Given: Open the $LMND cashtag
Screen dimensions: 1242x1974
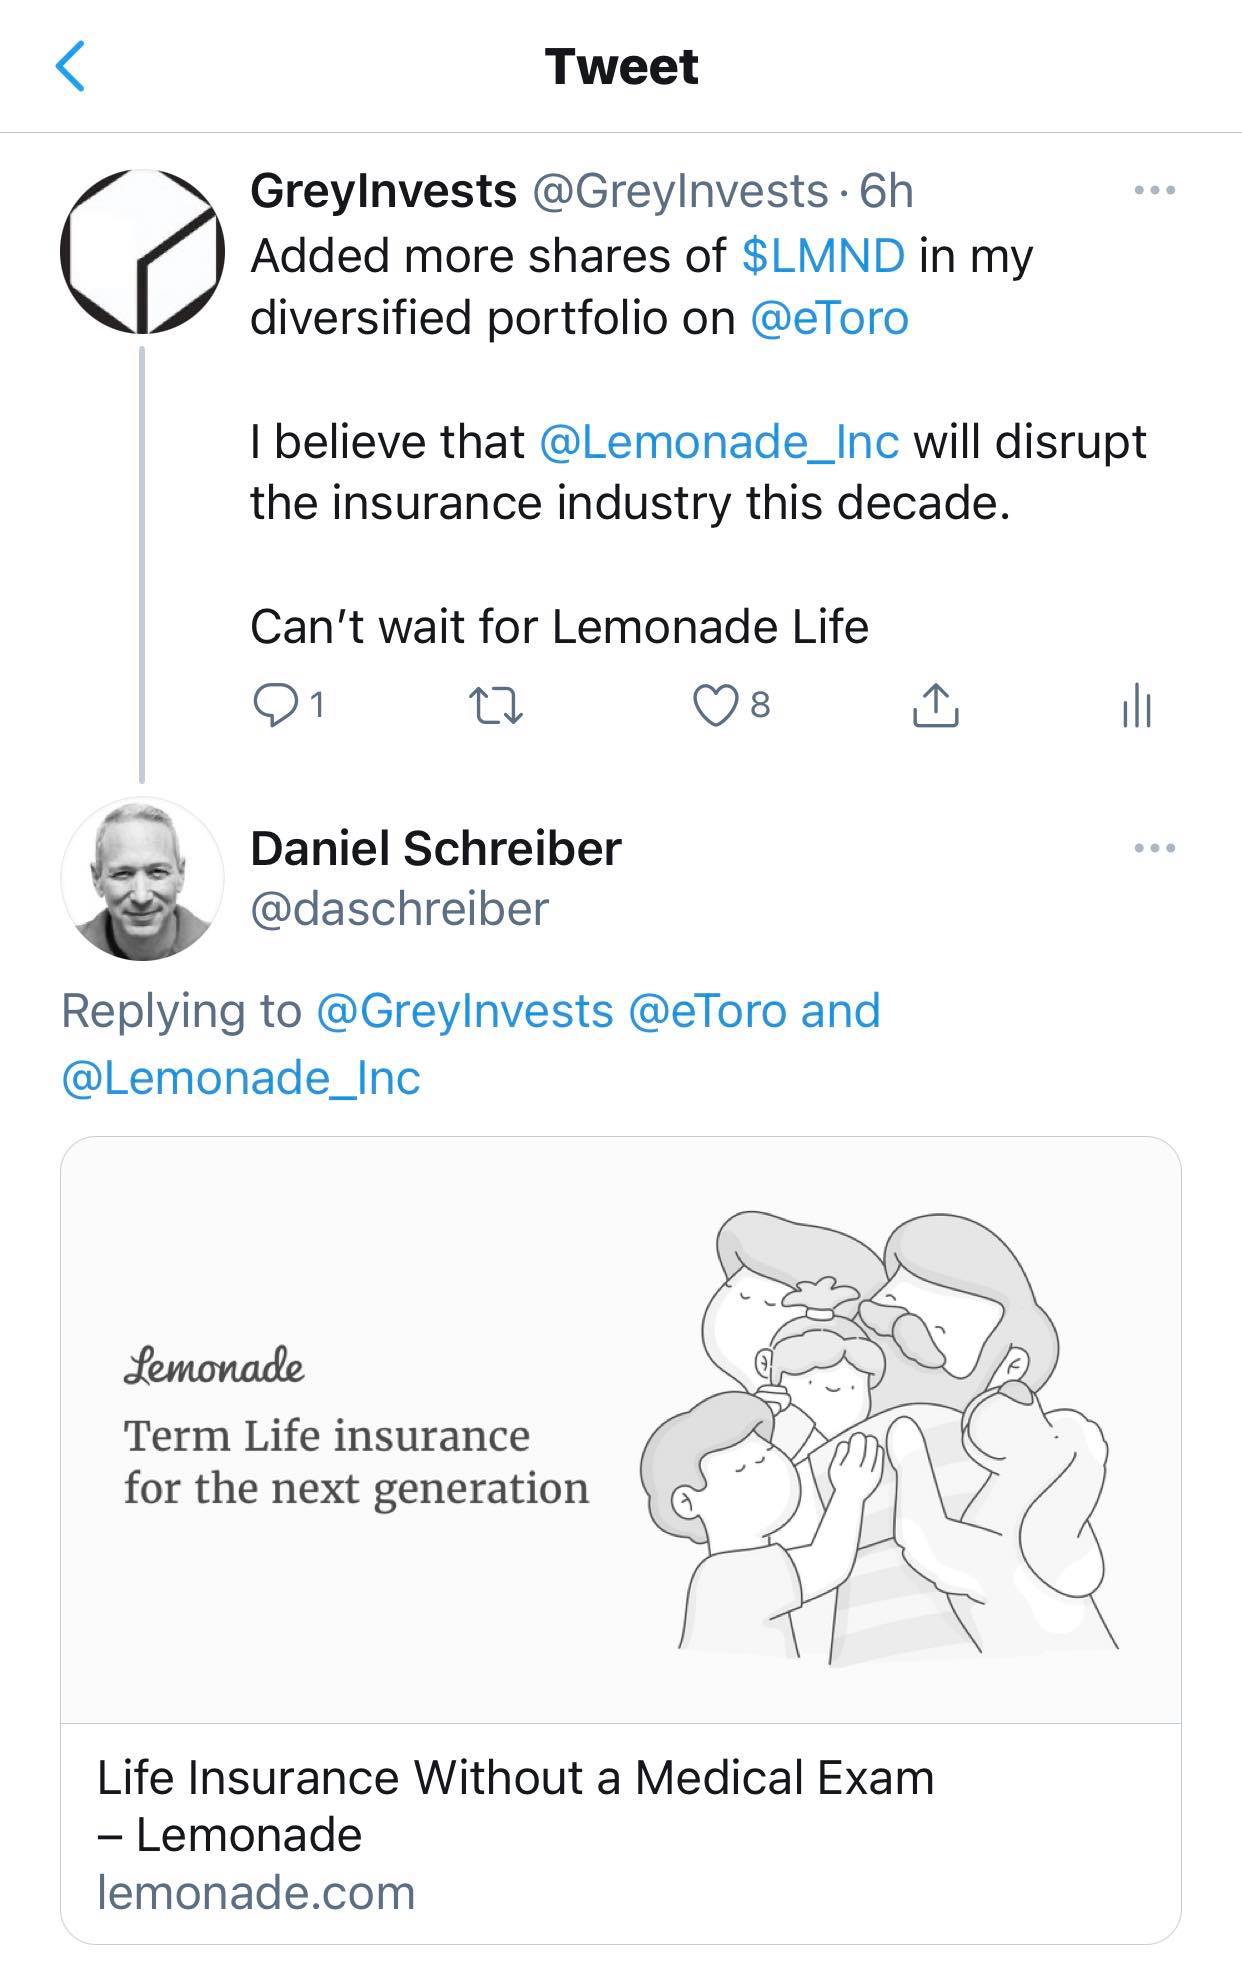Looking at the screenshot, I should 840,255.
